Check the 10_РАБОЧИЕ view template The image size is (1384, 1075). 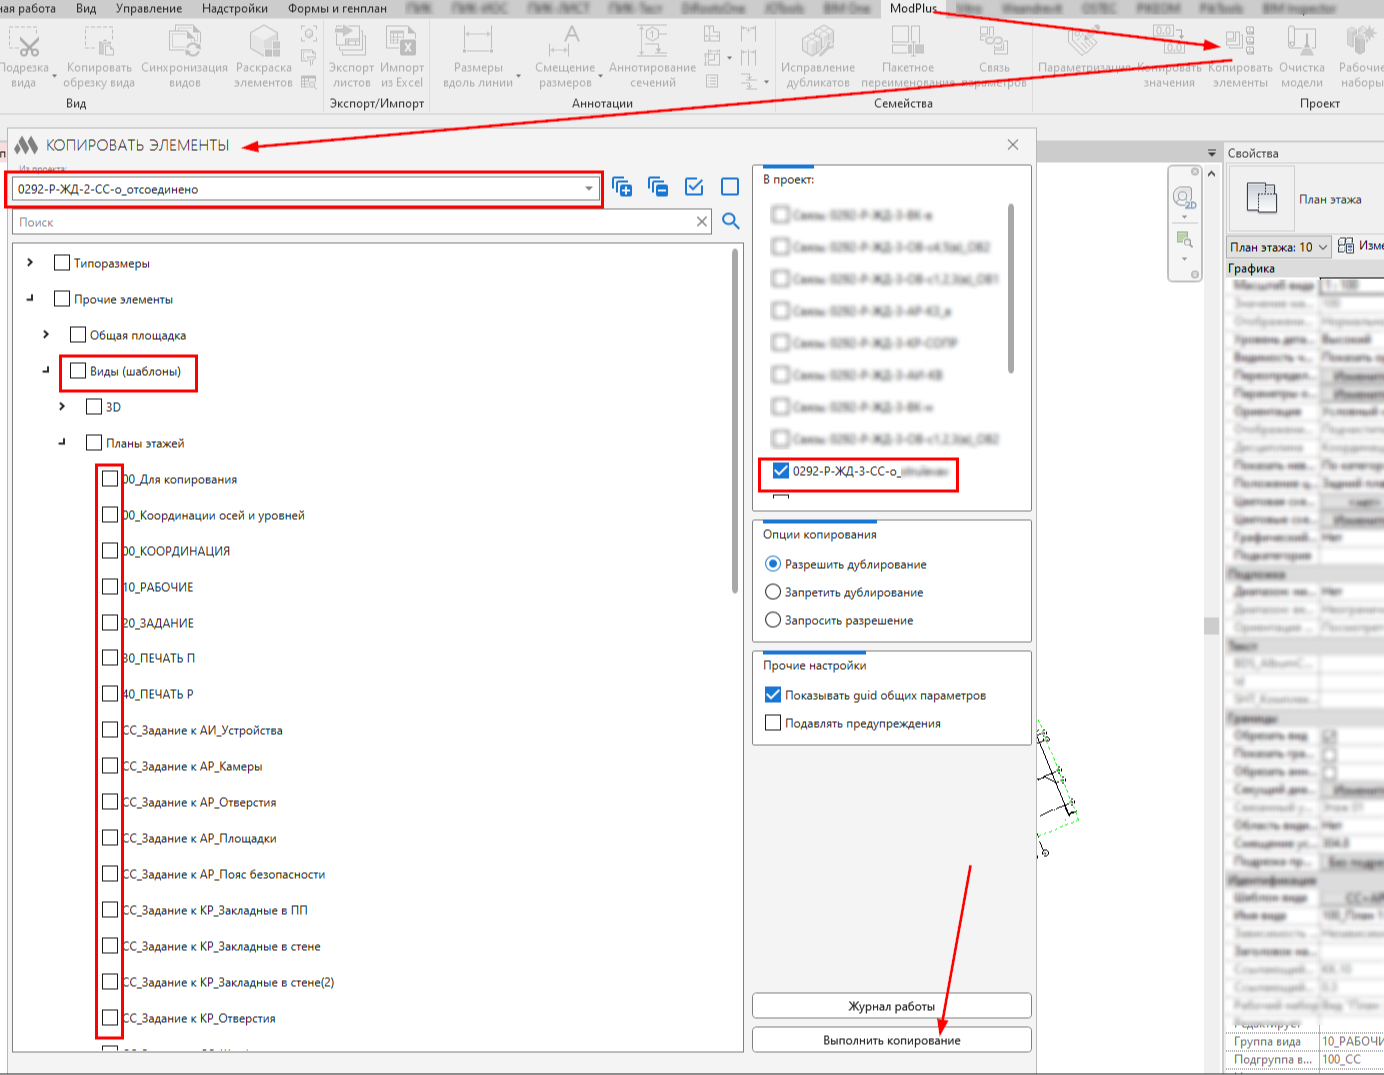(110, 587)
